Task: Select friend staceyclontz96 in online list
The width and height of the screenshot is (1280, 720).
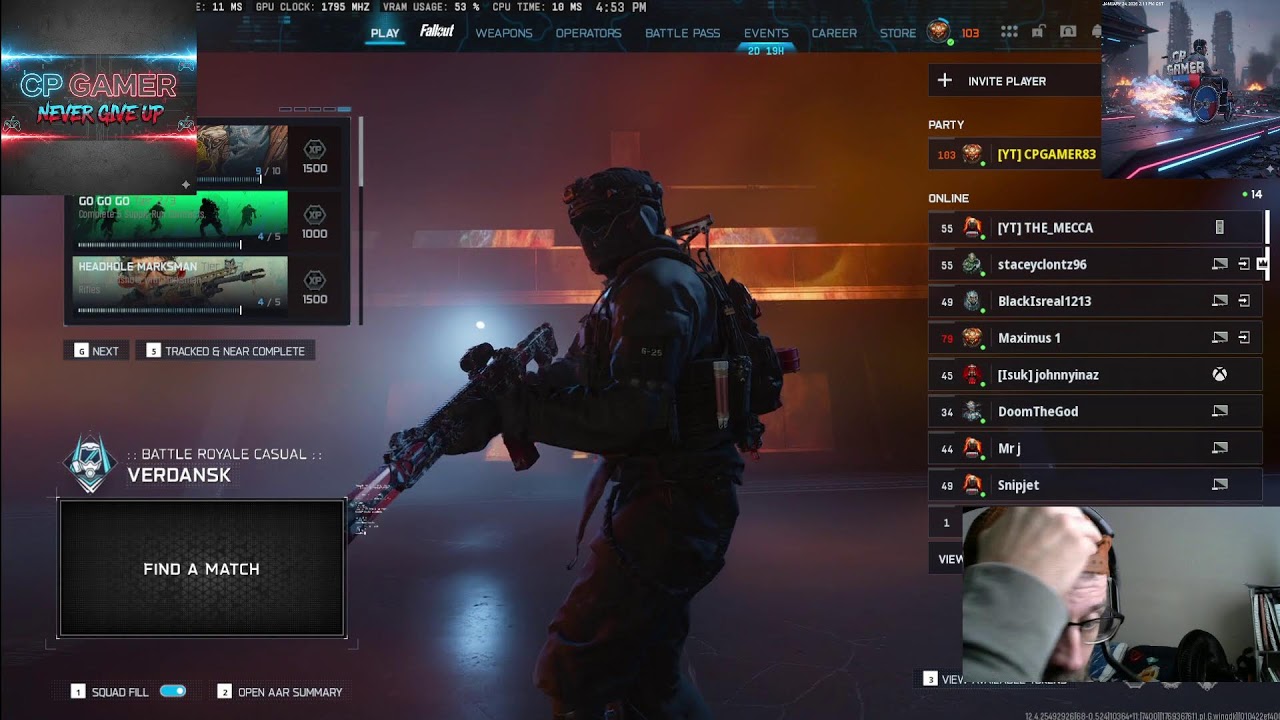Action: click(x=1095, y=264)
